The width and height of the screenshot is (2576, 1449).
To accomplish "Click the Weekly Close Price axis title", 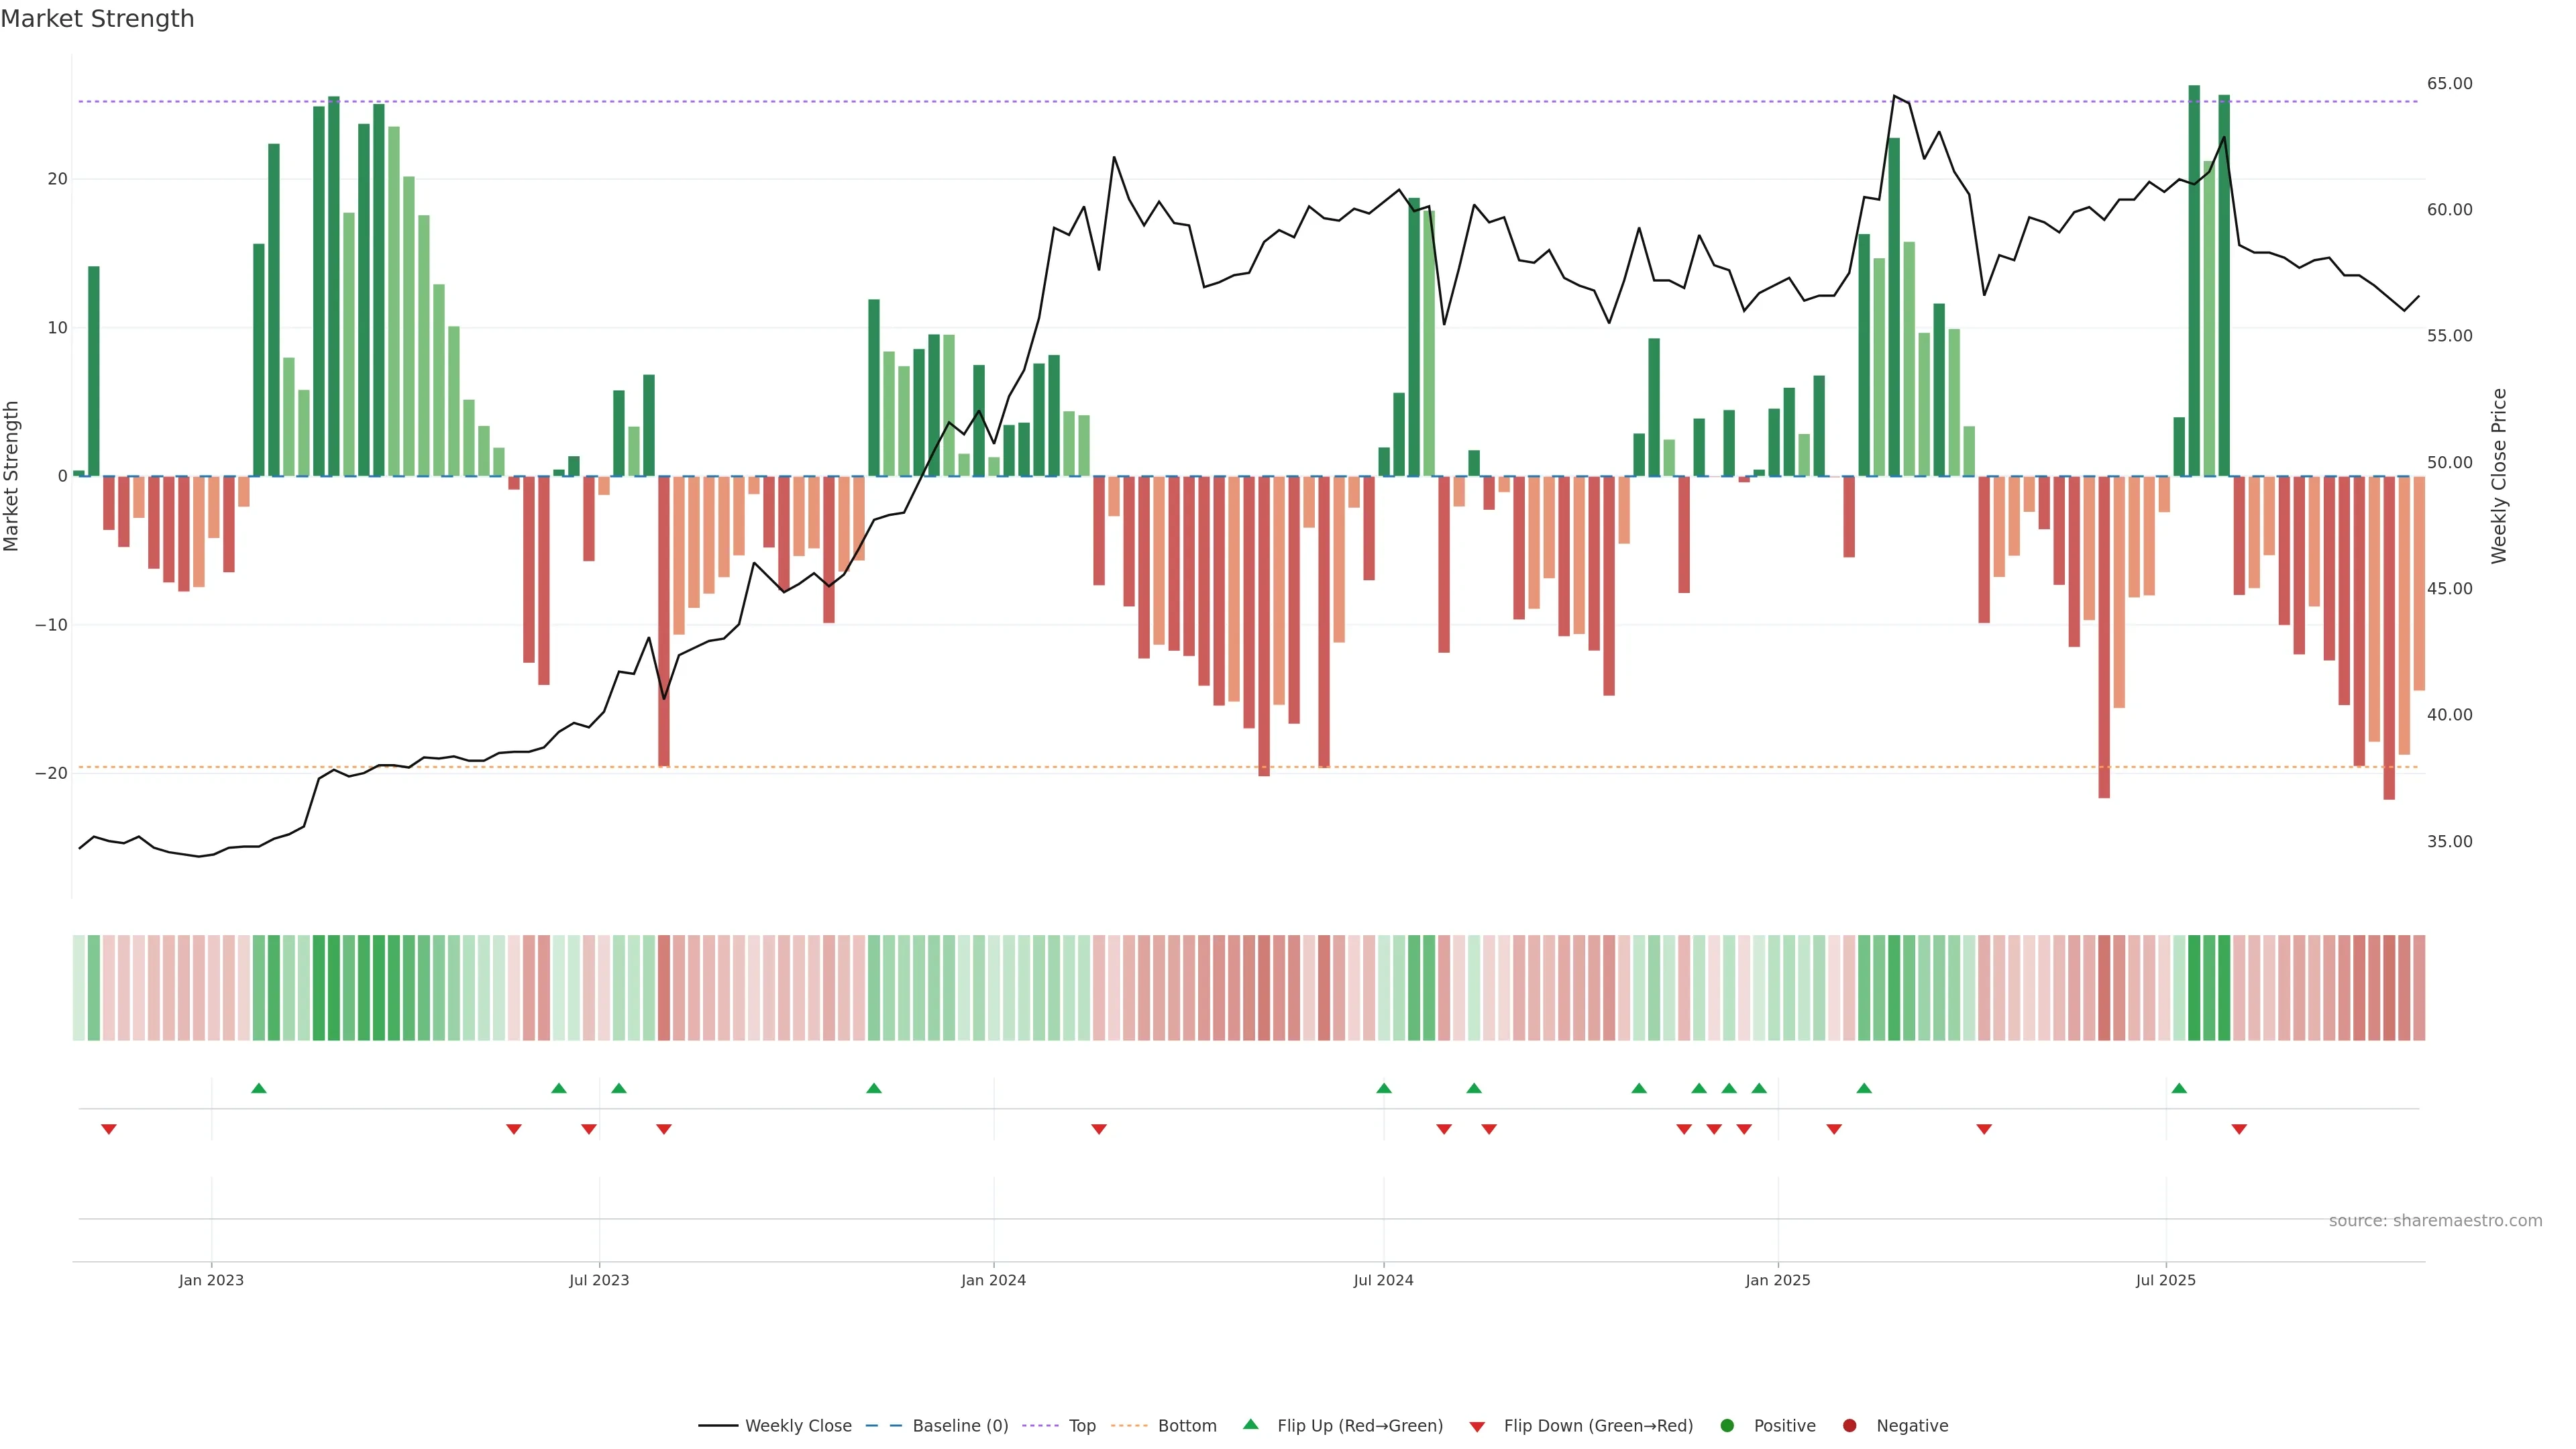I will pyautogui.click(x=2499, y=476).
